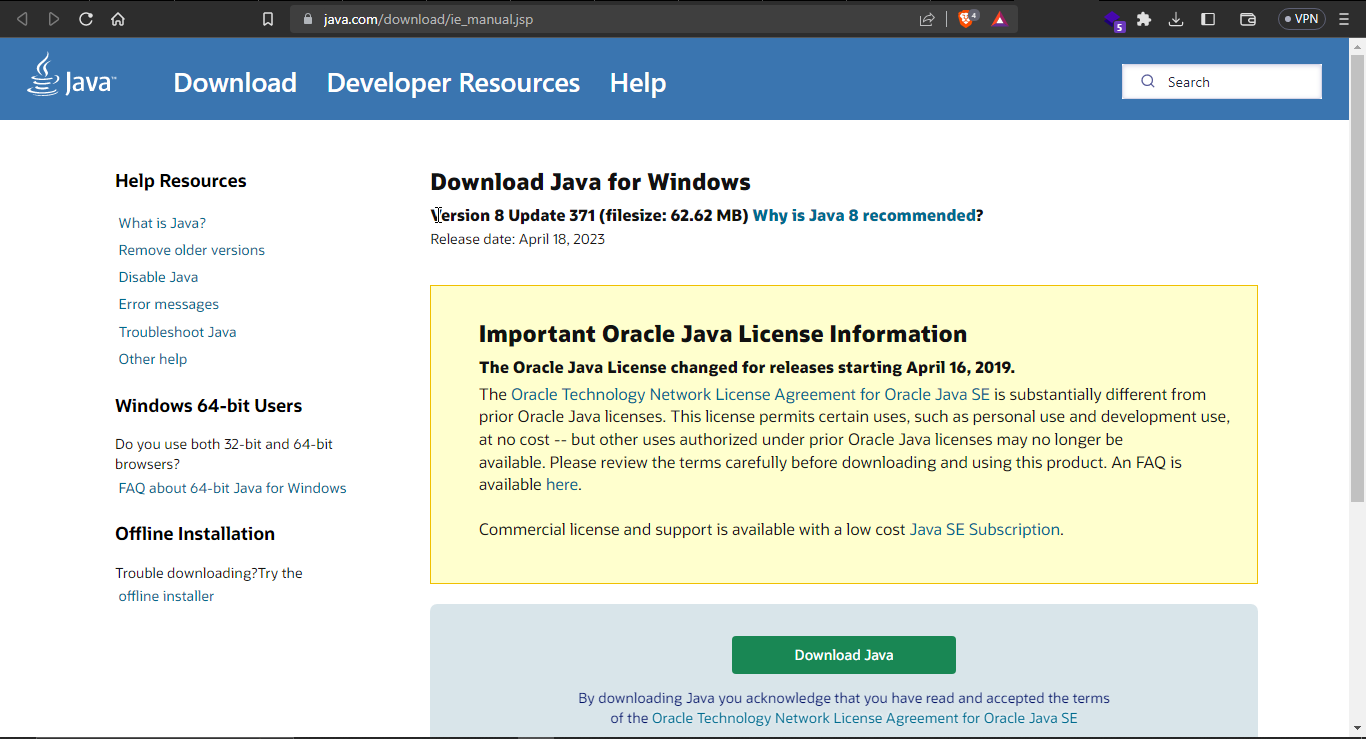Image resolution: width=1366 pixels, height=739 pixels.
Task: Open Java SE Subscription link
Action: pos(984,529)
